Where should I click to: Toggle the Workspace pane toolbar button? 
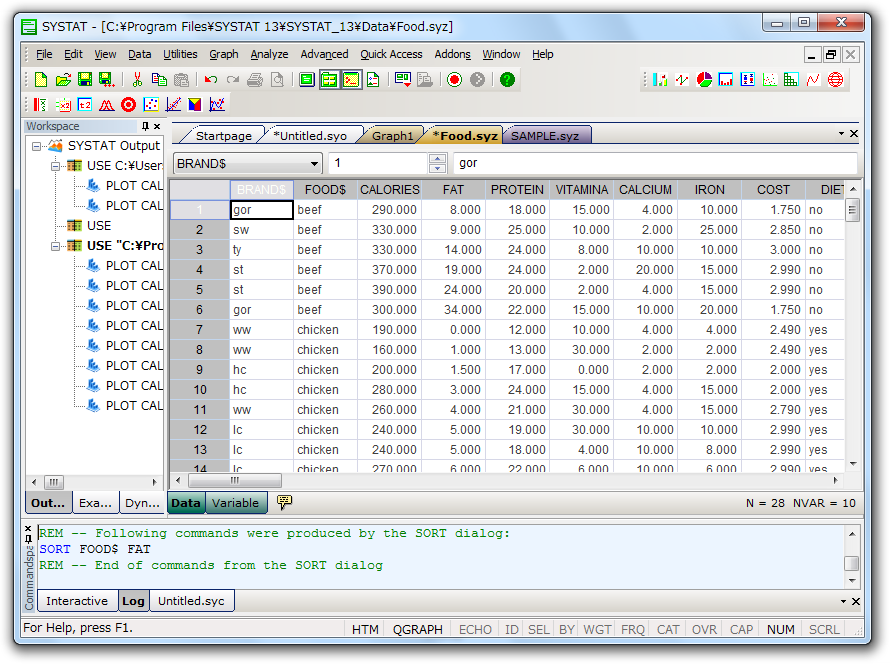coord(329,79)
